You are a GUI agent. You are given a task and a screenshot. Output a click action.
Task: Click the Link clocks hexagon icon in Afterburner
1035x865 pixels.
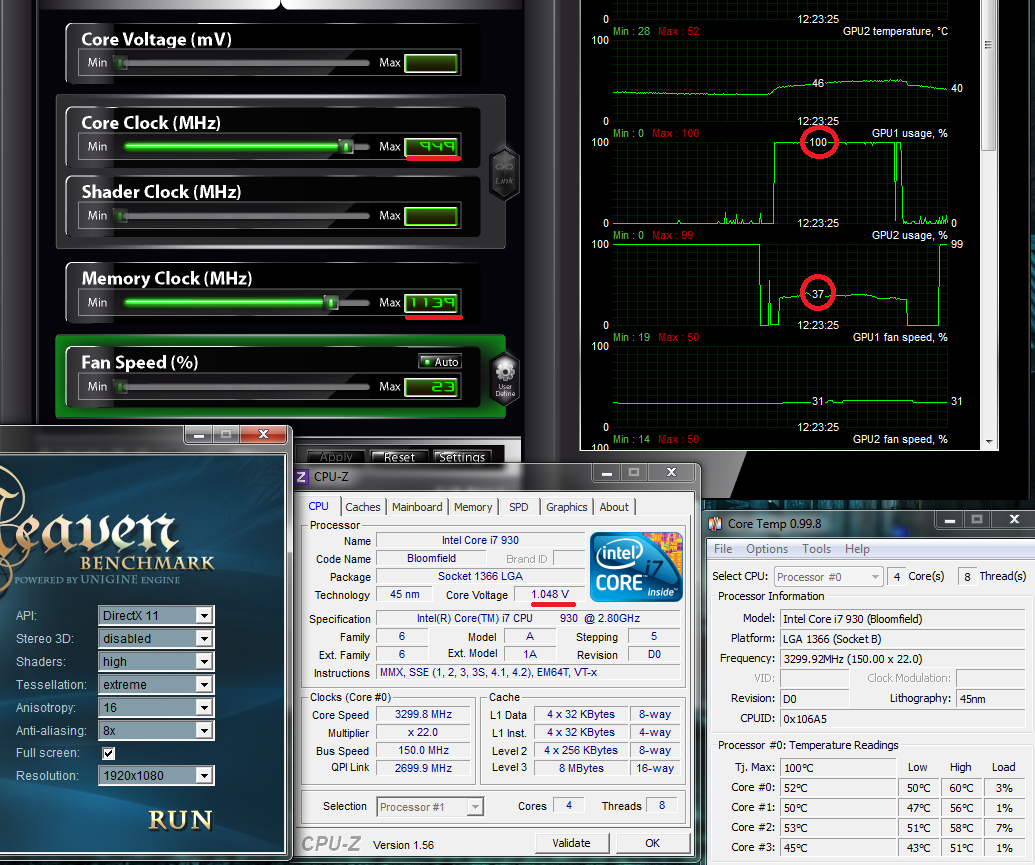[504, 173]
